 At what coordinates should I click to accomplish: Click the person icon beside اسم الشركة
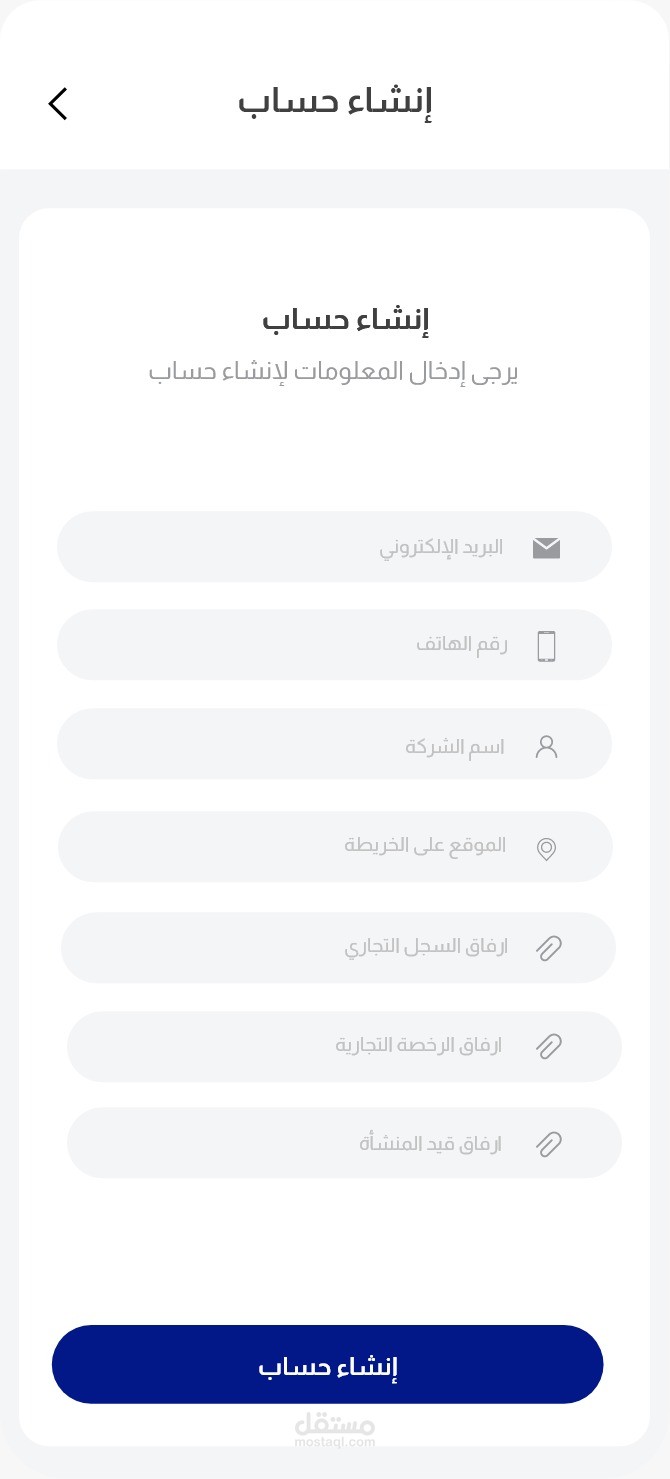(x=546, y=747)
